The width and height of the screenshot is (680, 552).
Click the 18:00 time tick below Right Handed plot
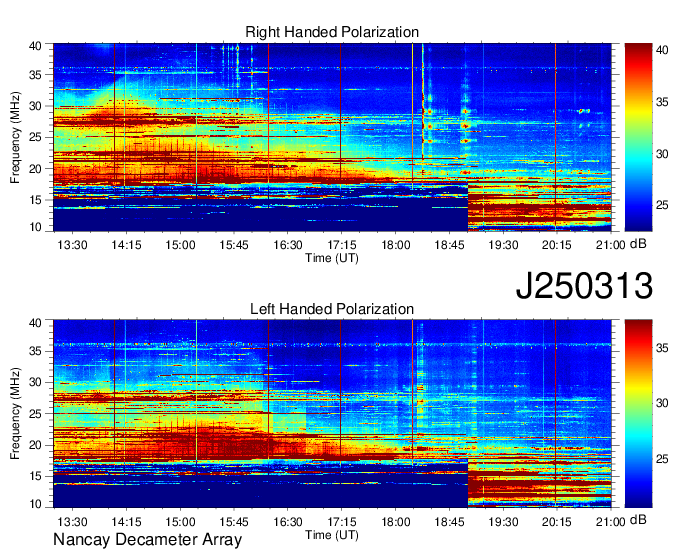click(x=396, y=245)
